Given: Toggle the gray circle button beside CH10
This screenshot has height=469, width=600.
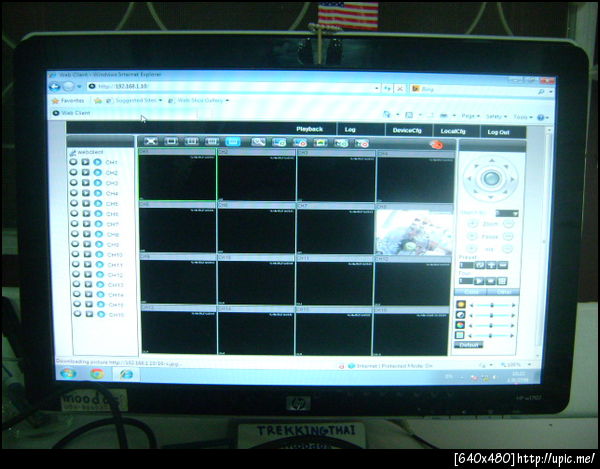Looking at the screenshot, I should click(x=75, y=254).
